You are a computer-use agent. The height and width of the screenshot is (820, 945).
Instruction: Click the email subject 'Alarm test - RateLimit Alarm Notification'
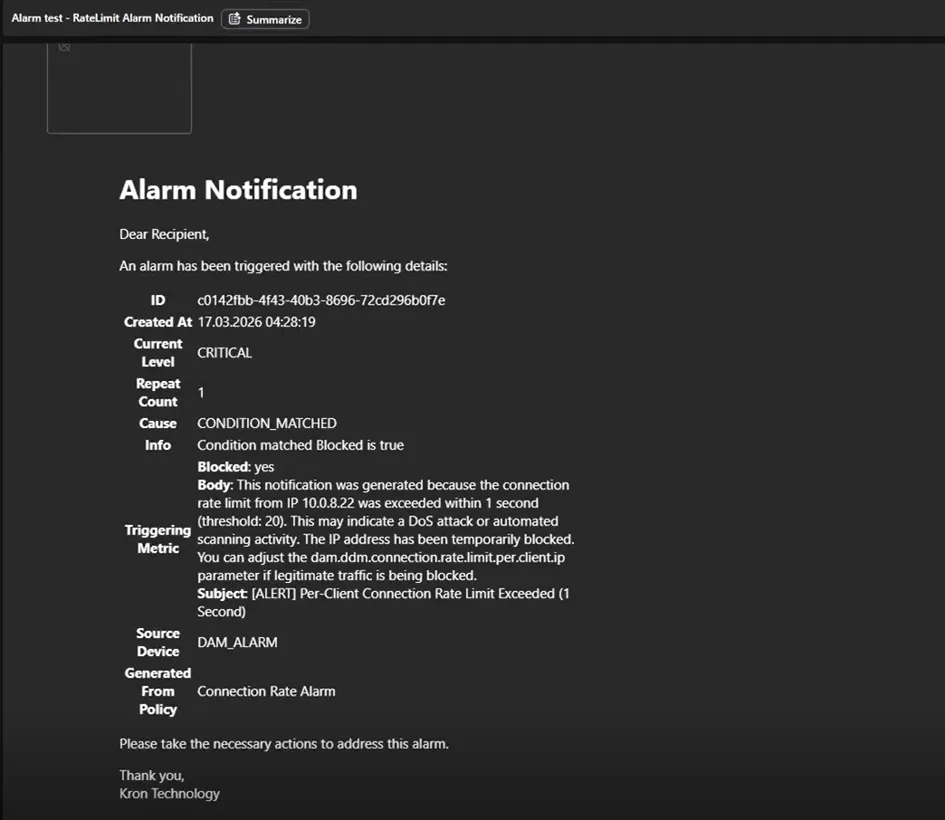(x=112, y=18)
